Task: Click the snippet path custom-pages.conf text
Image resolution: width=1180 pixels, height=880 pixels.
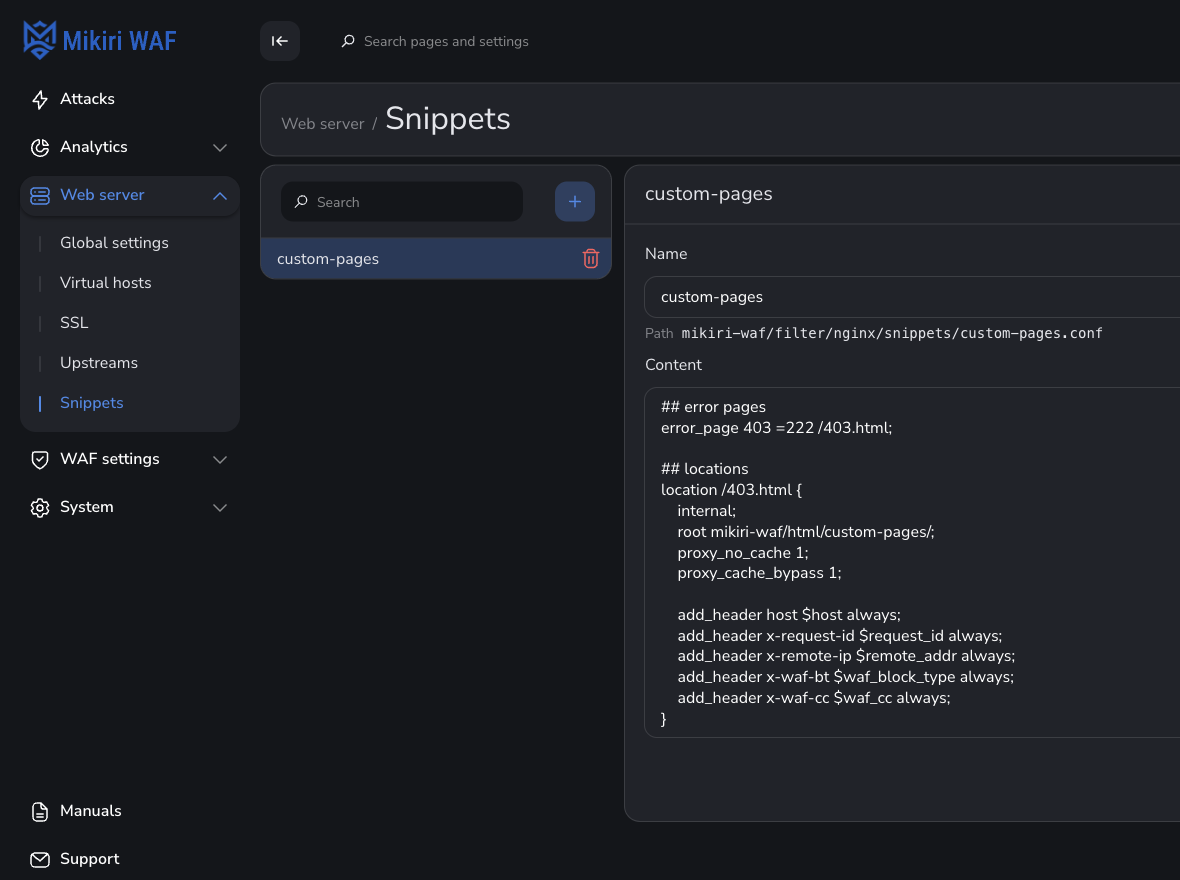Action: pyautogui.click(x=892, y=333)
